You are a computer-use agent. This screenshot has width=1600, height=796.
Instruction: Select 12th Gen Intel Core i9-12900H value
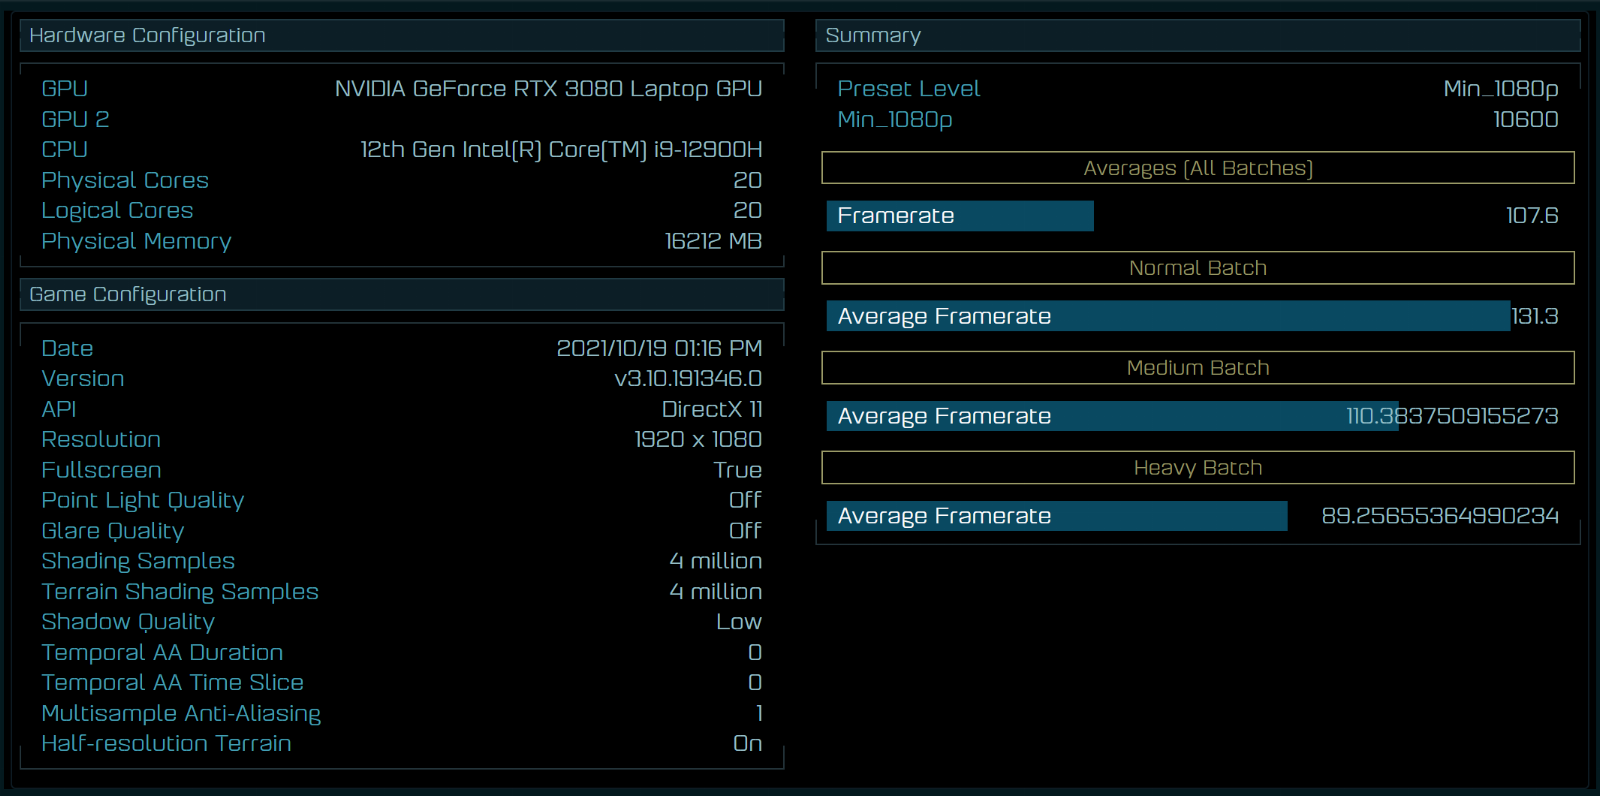pos(561,150)
